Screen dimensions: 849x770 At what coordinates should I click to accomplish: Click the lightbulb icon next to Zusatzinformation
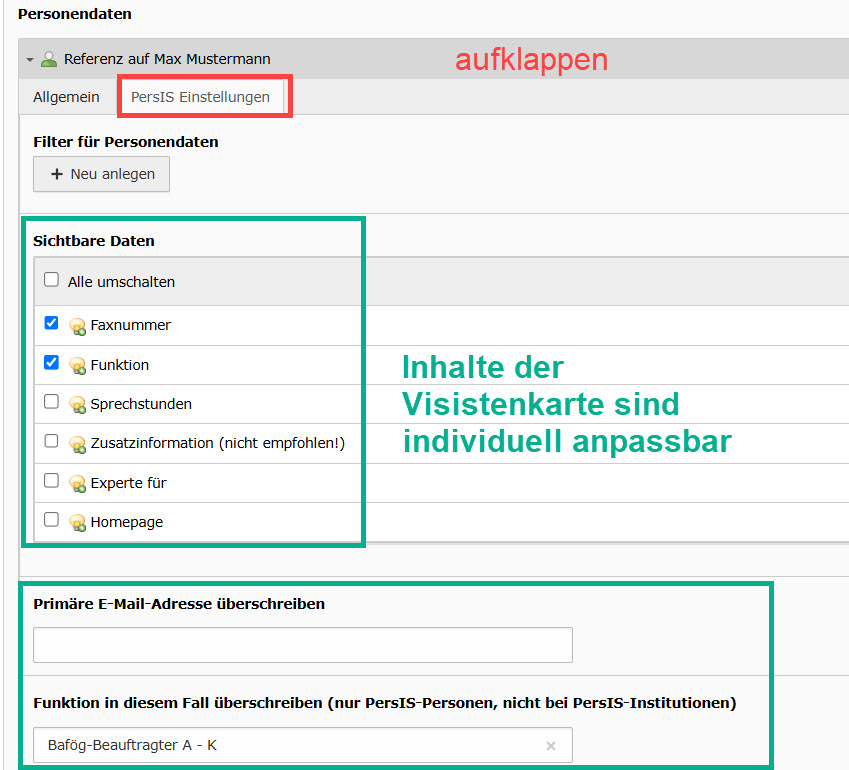[x=77, y=443]
